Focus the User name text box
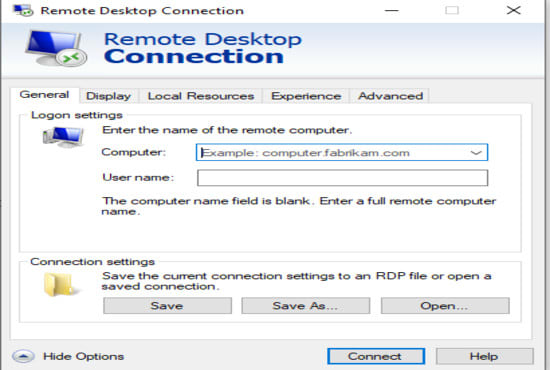 point(342,178)
